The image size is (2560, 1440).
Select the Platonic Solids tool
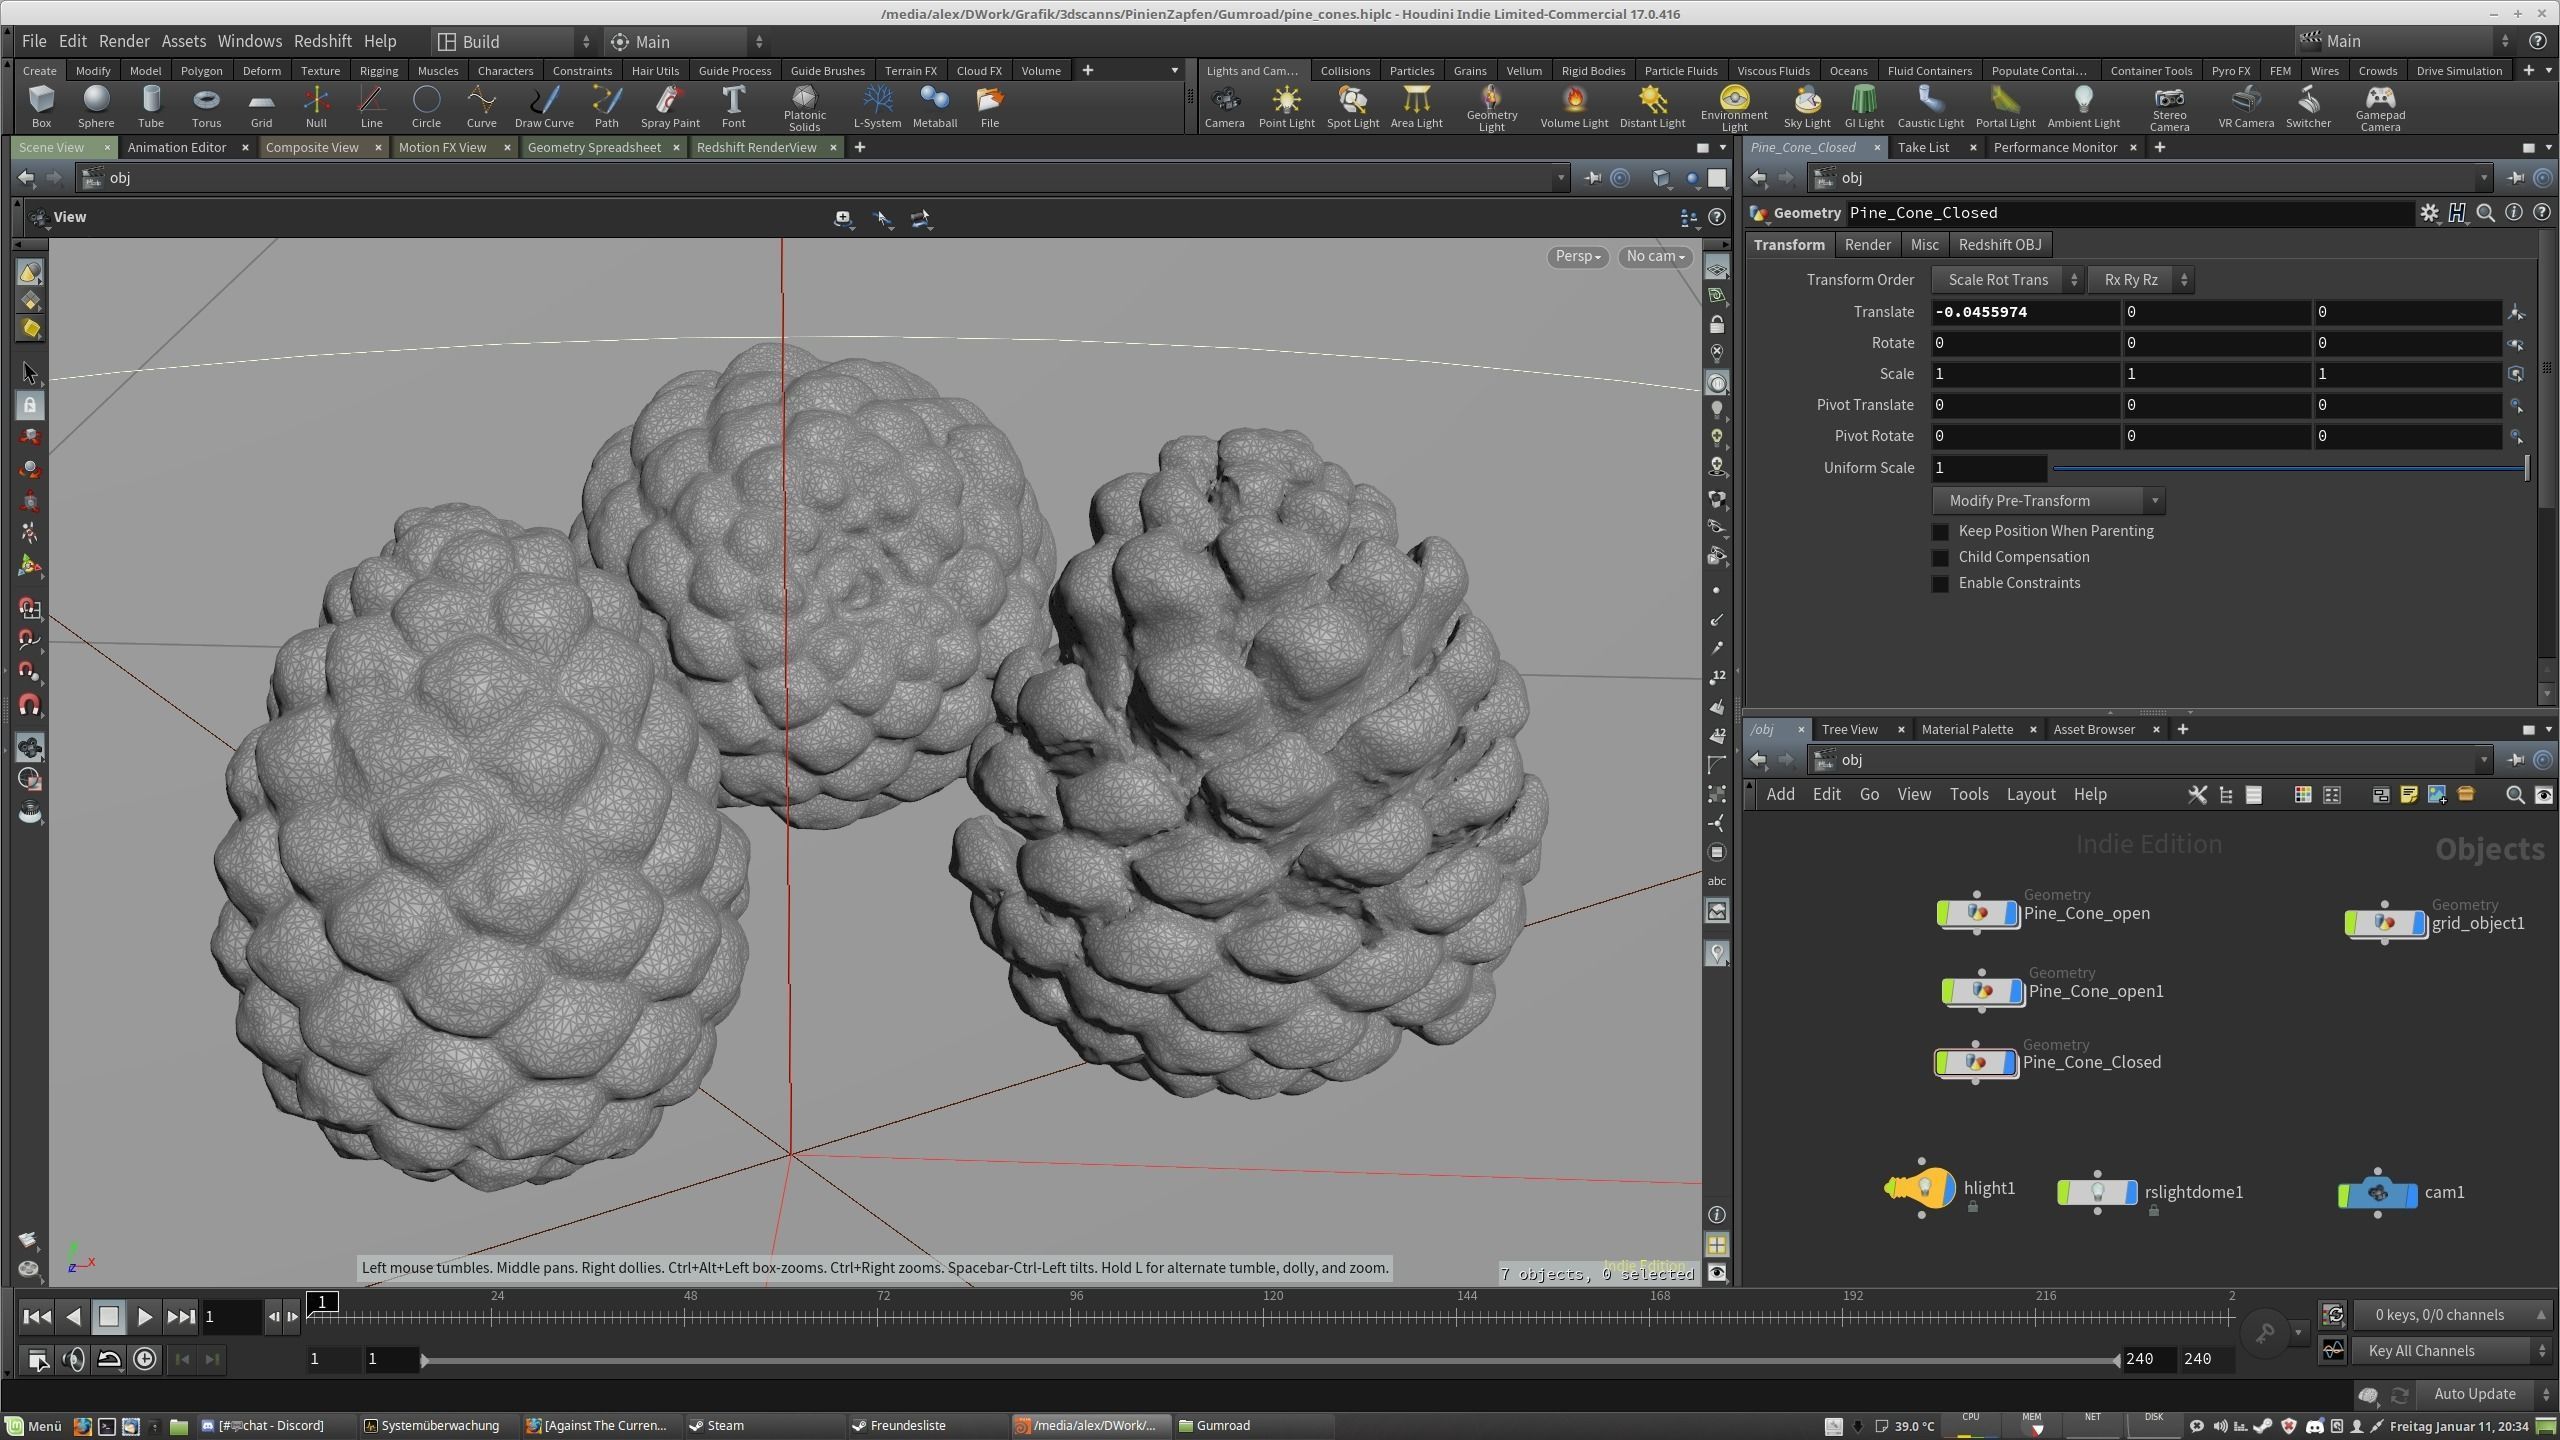coord(804,108)
